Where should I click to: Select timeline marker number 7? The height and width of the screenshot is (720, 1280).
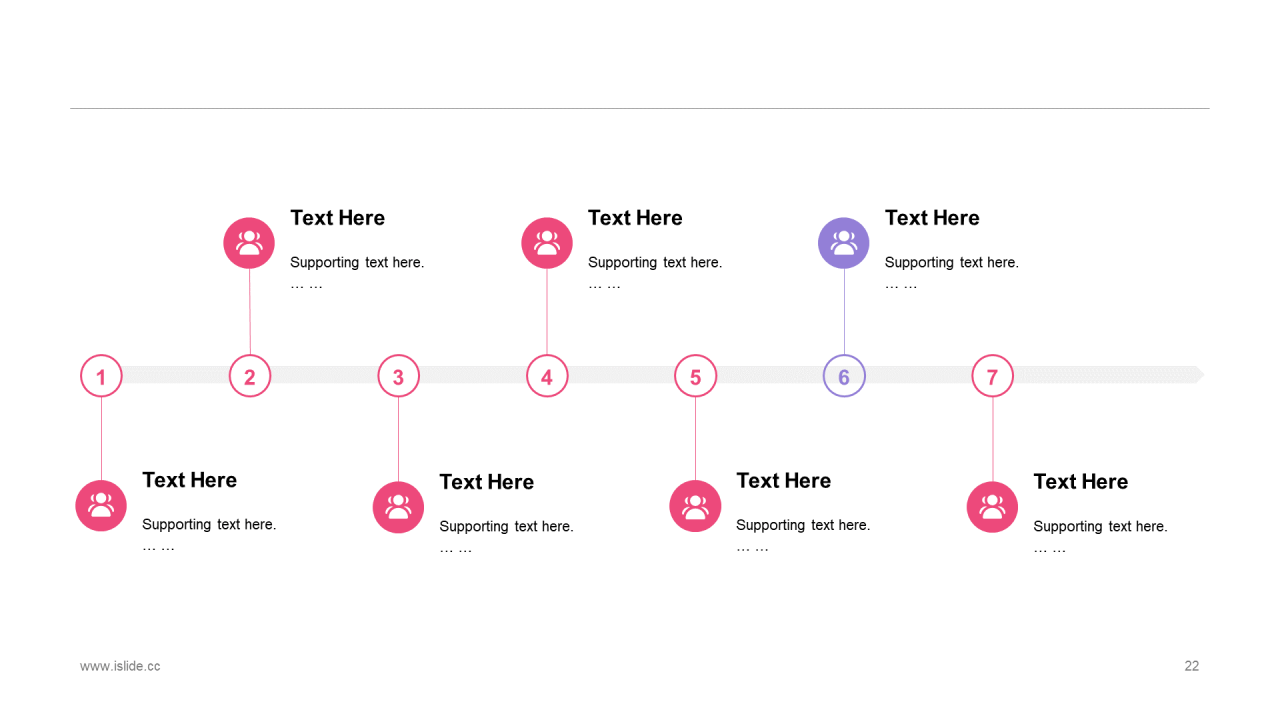pos(992,377)
